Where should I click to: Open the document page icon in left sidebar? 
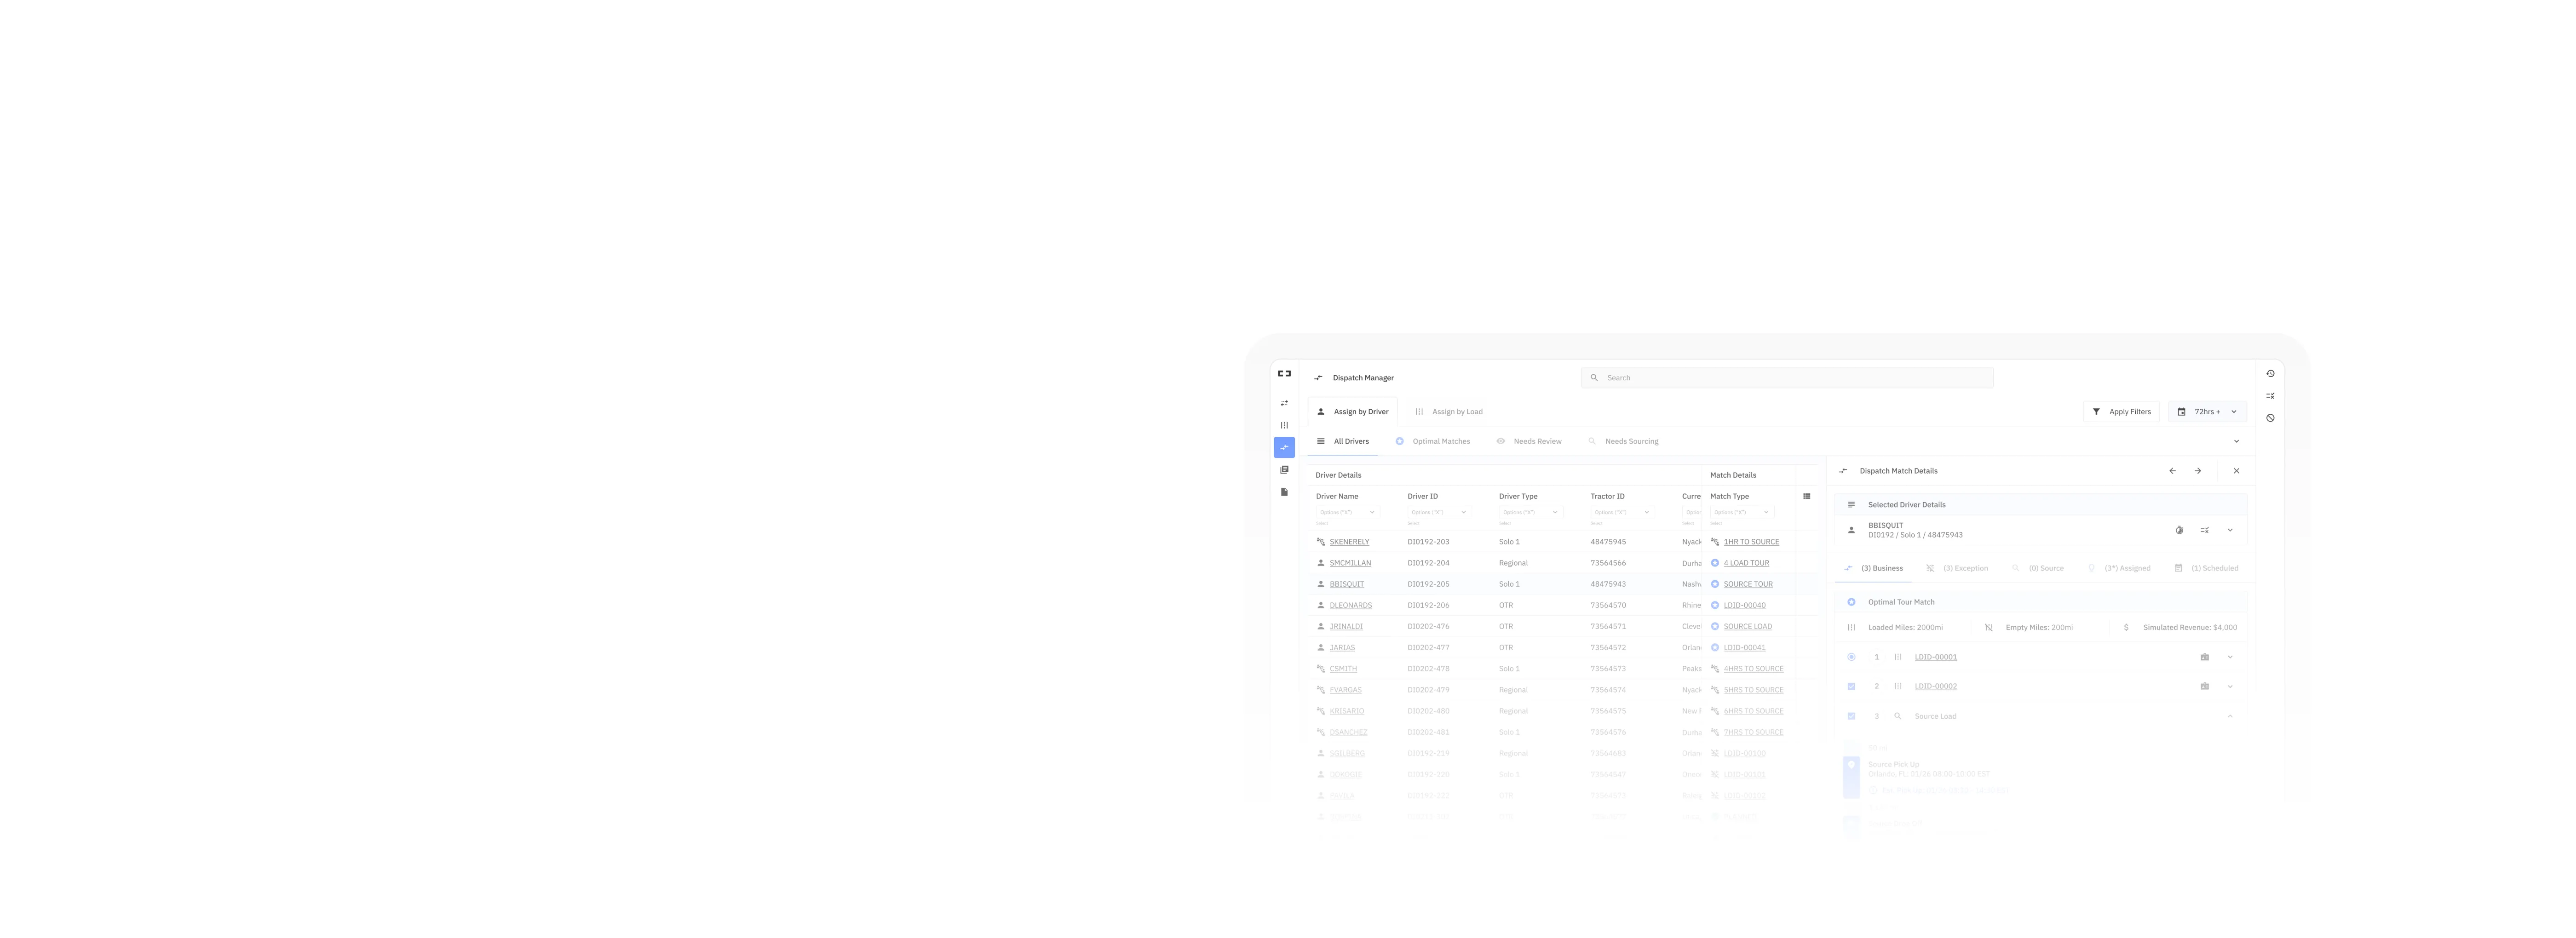point(1284,492)
